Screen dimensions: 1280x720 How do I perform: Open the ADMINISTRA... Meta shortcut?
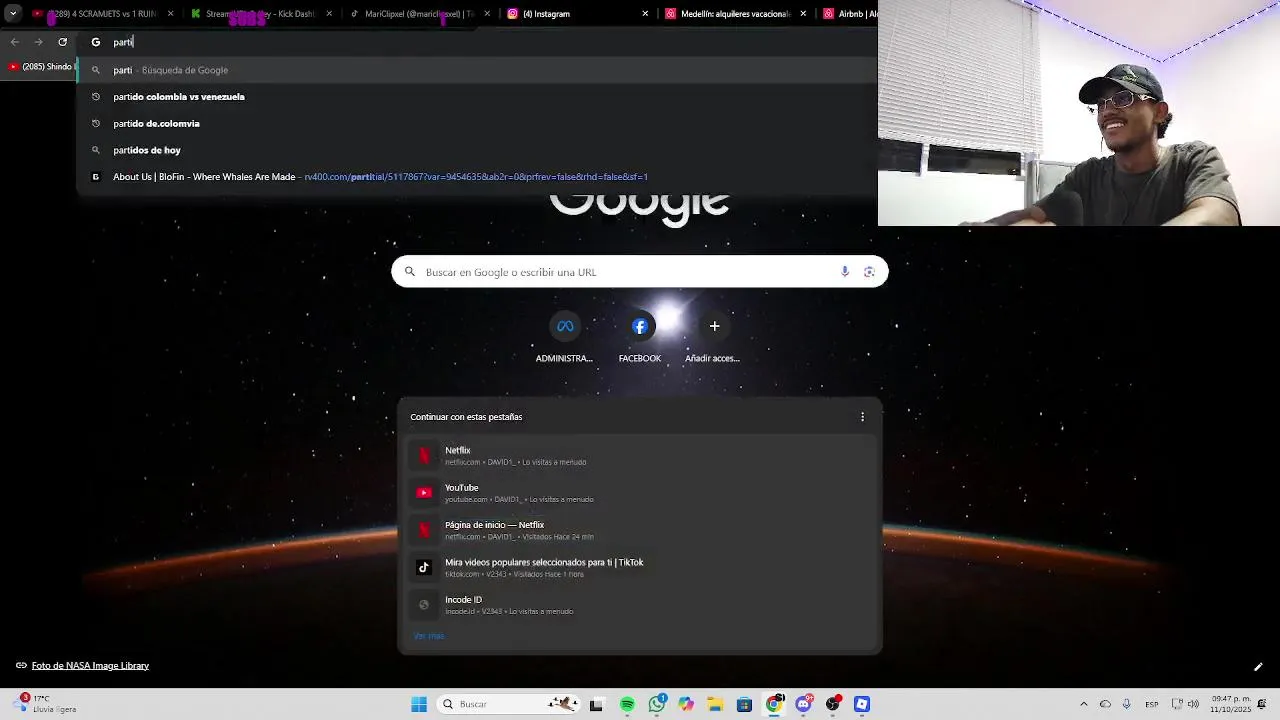pyautogui.click(x=564, y=338)
